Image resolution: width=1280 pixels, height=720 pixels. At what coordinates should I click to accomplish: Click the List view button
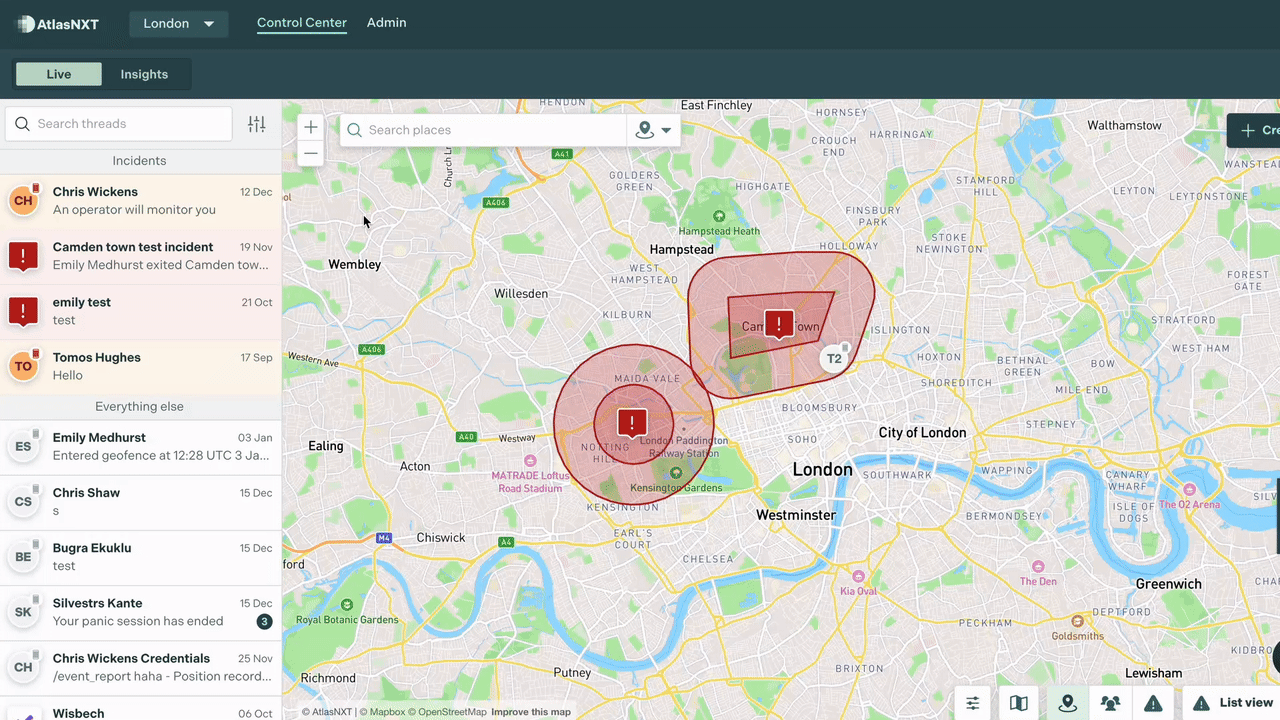pyautogui.click(x=1233, y=703)
